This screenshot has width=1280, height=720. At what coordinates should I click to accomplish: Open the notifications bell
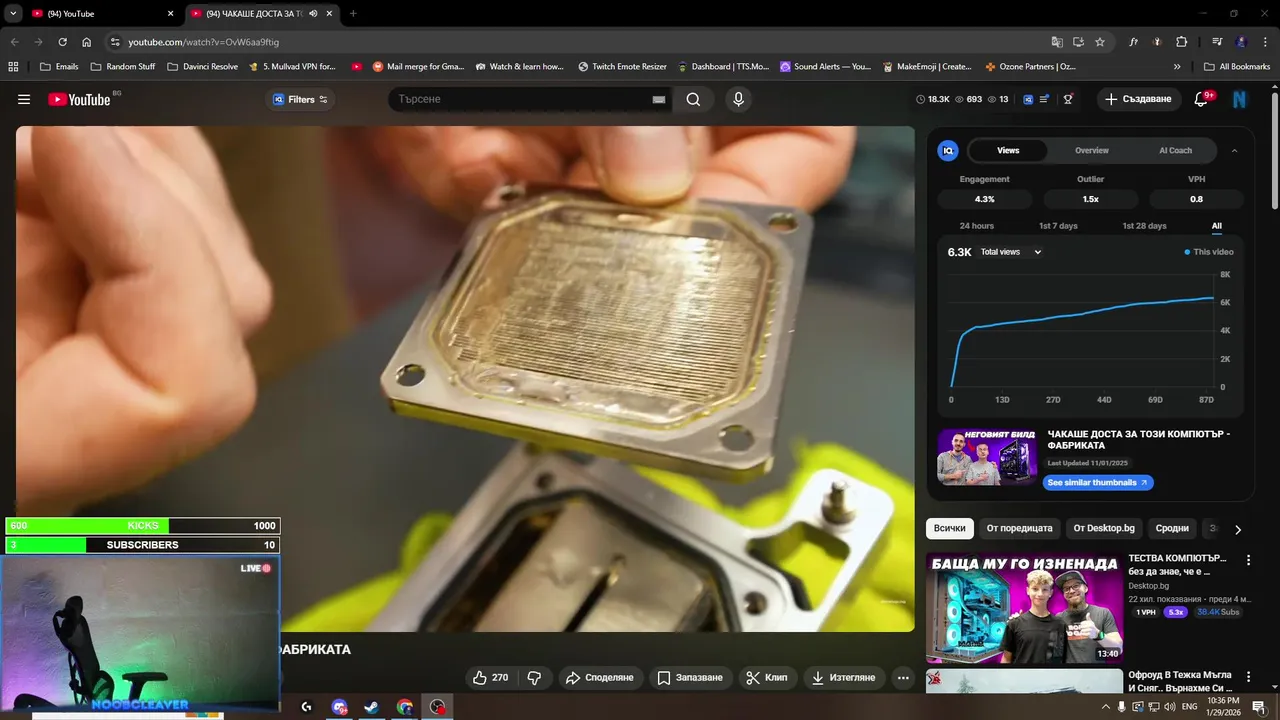[1202, 99]
